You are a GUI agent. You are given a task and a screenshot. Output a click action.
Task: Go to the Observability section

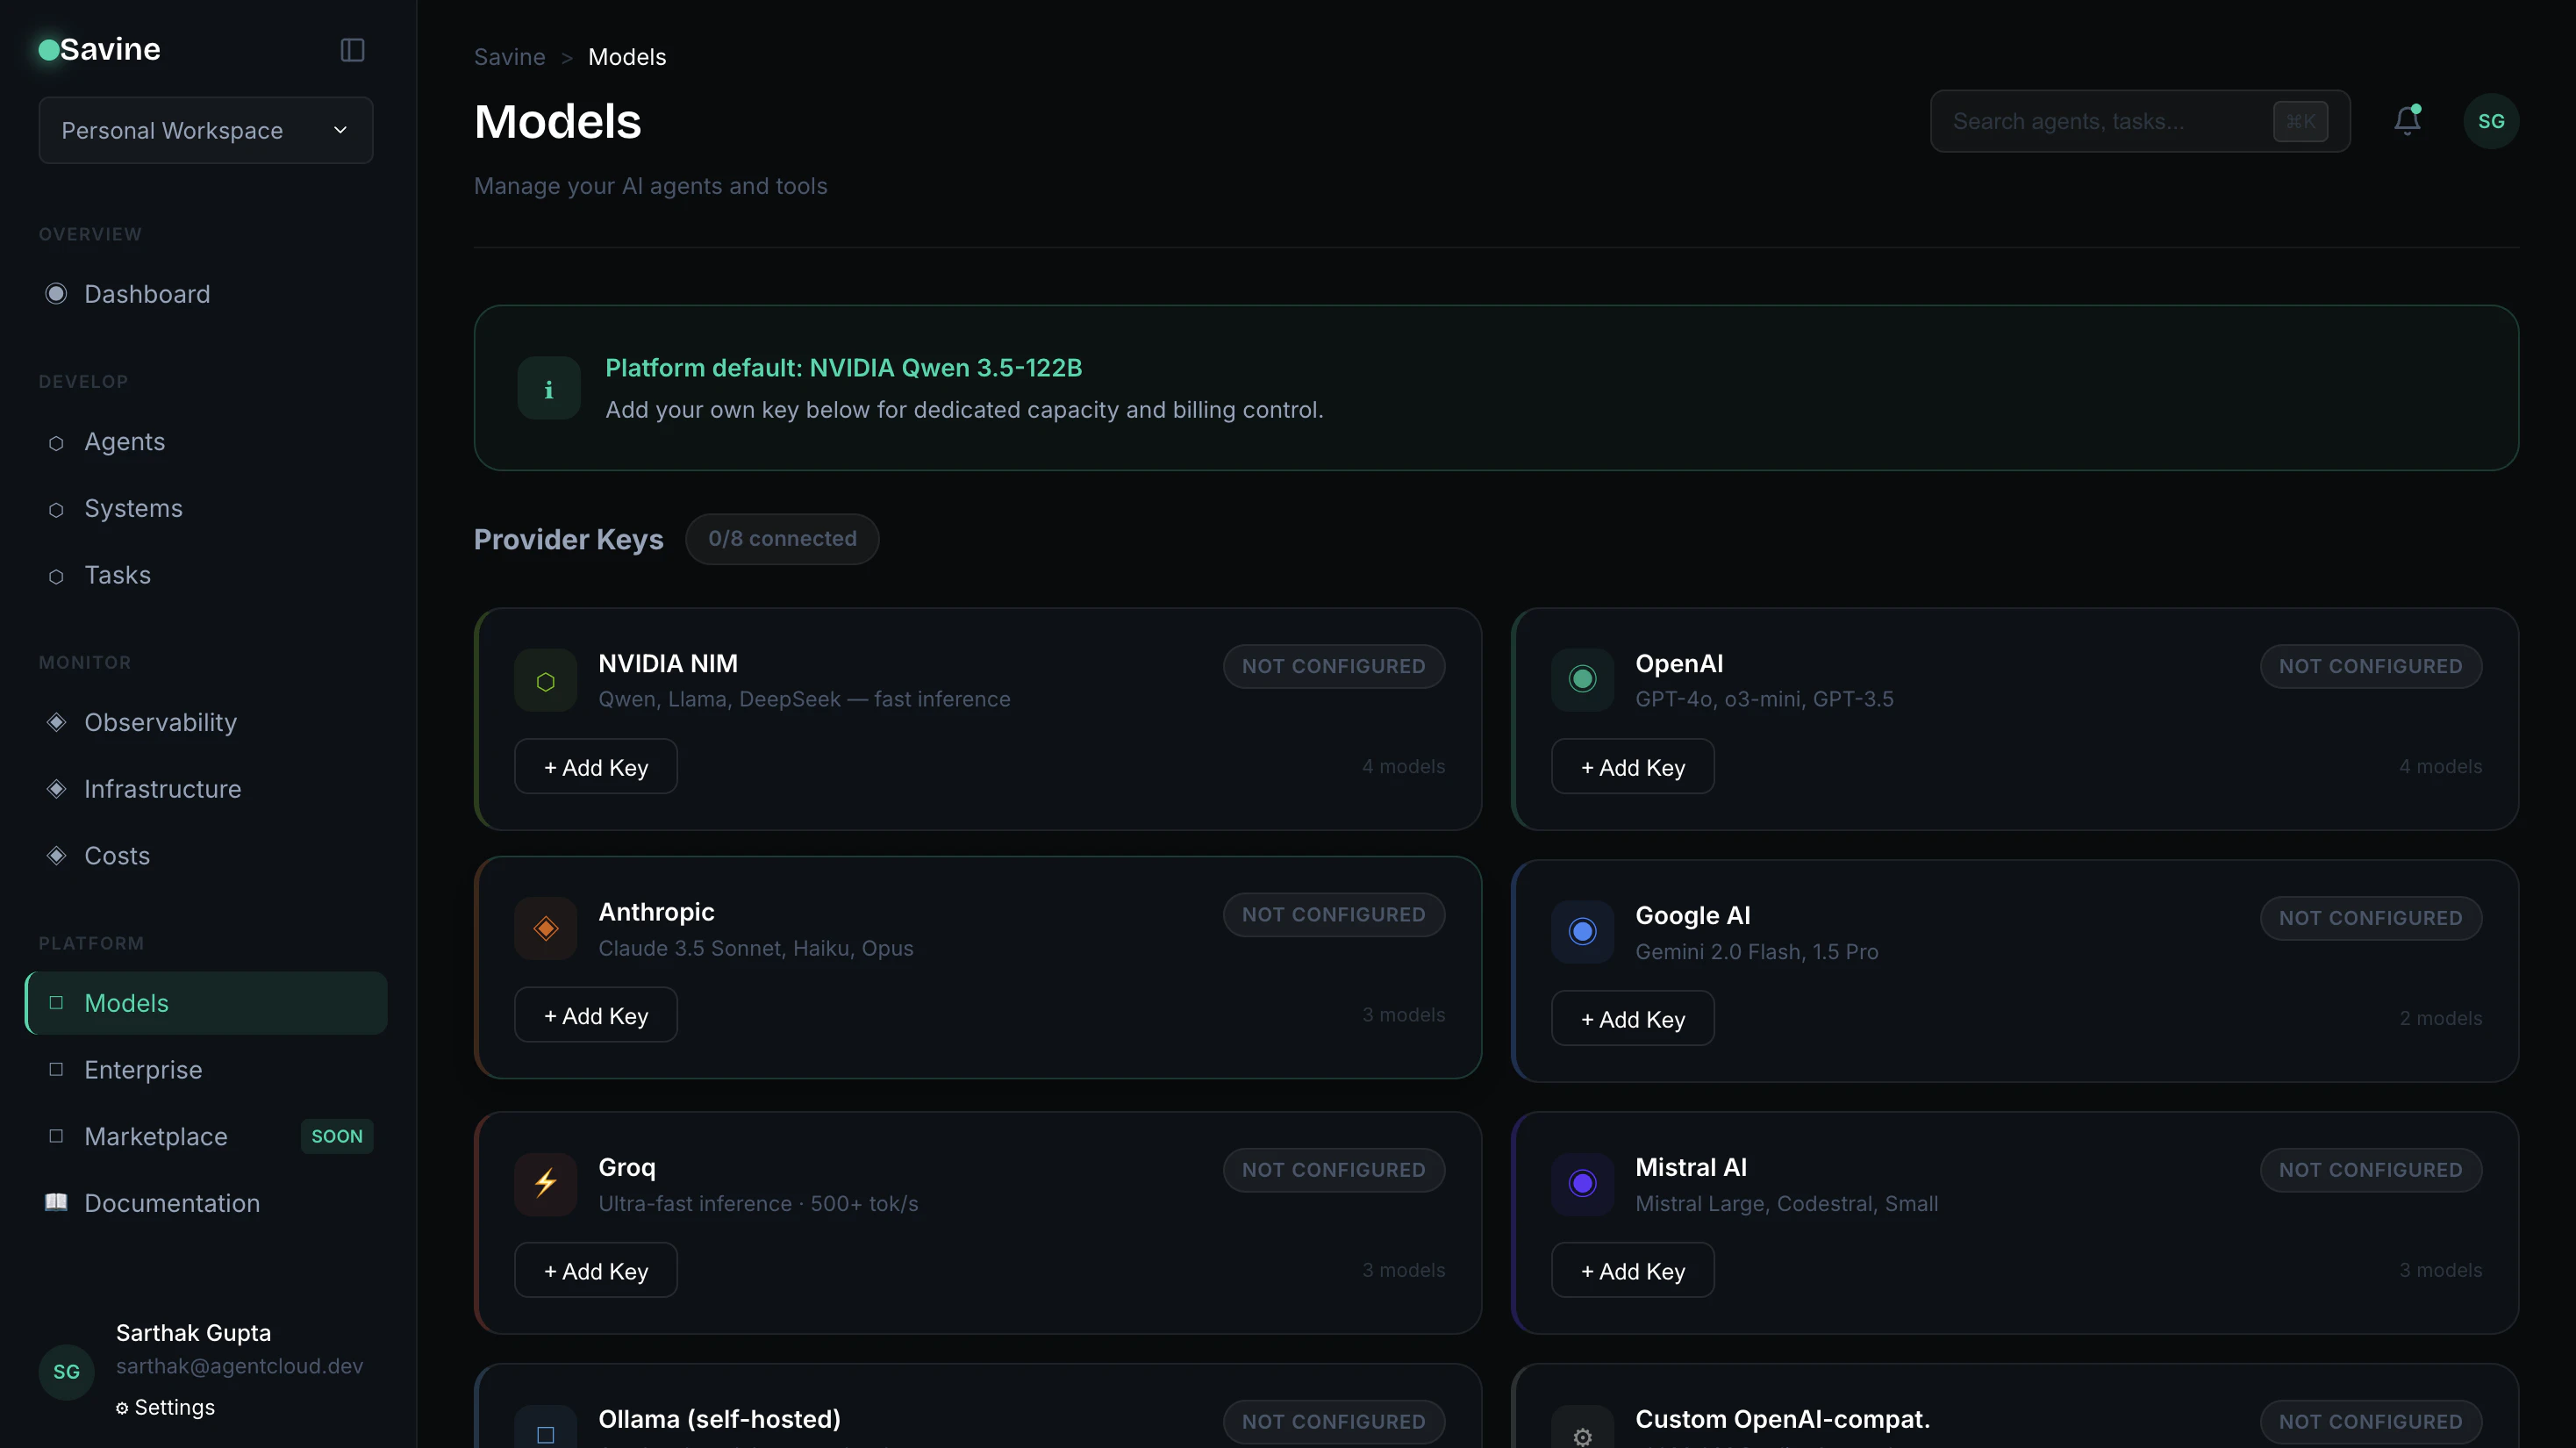[x=160, y=722]
